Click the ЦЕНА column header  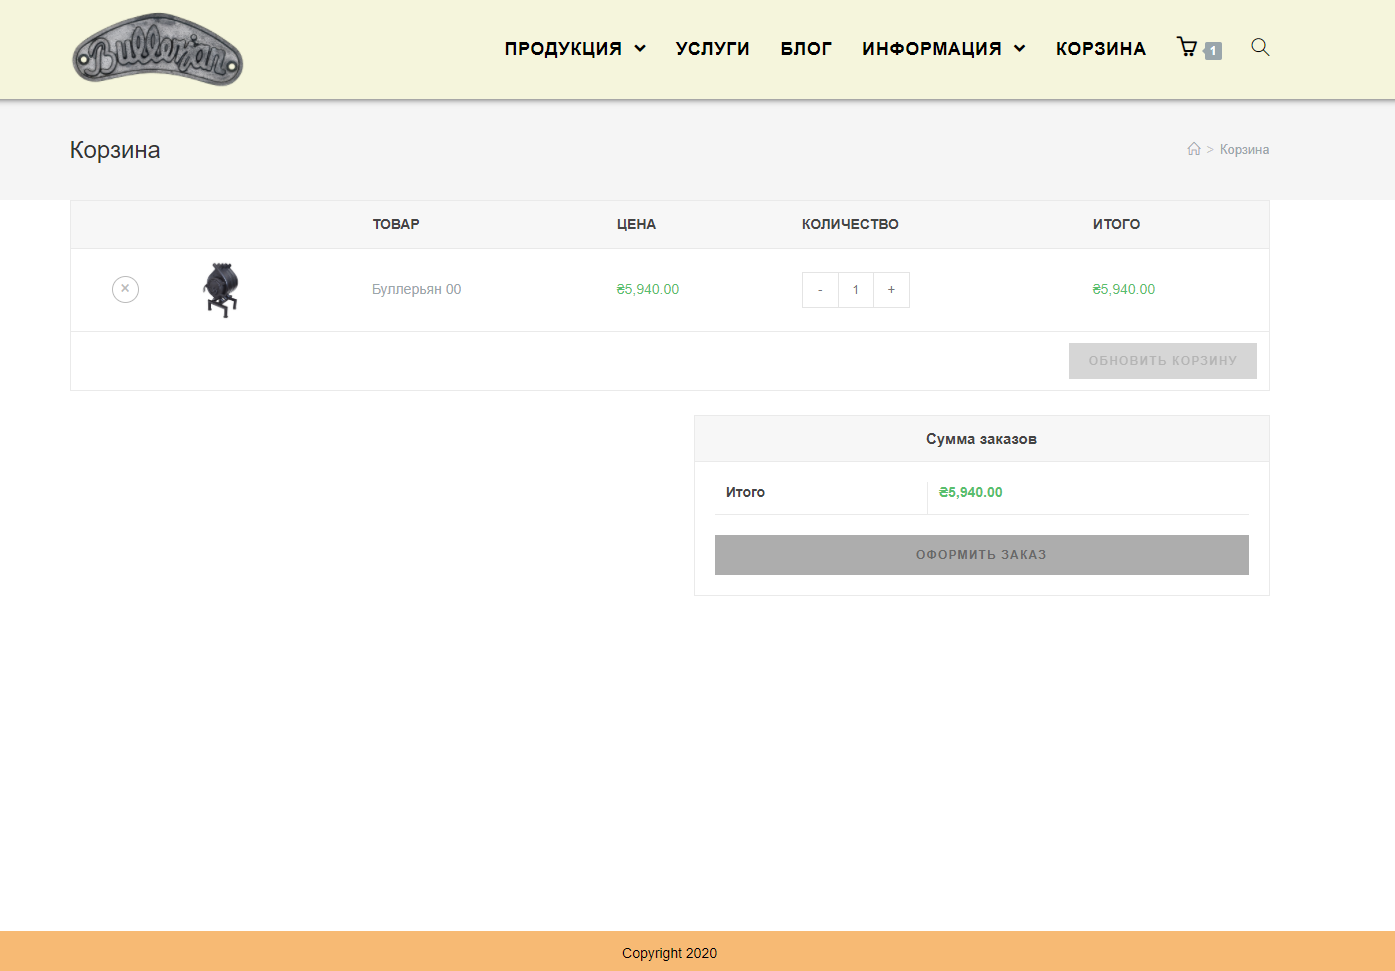[636, 224]
